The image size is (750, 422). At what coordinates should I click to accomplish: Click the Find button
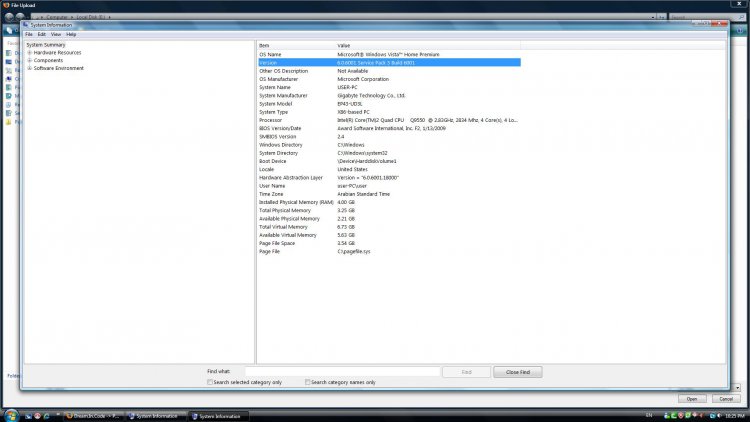466,372
